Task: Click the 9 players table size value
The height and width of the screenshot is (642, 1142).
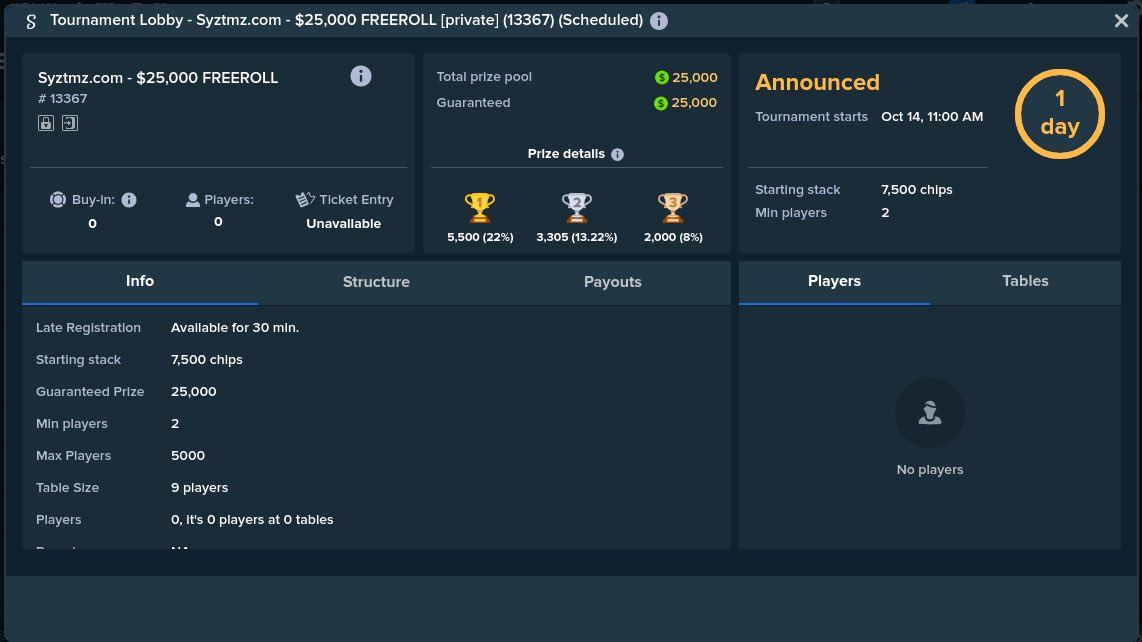Action: coord(200,488)
